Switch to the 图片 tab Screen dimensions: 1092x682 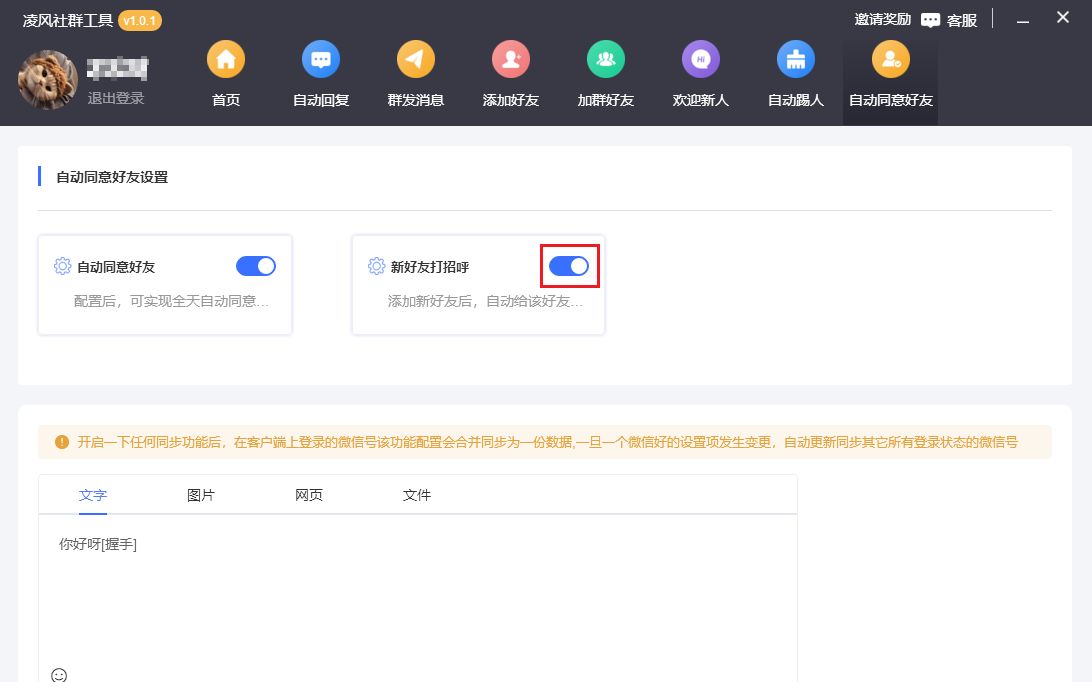tap(201, 495)
